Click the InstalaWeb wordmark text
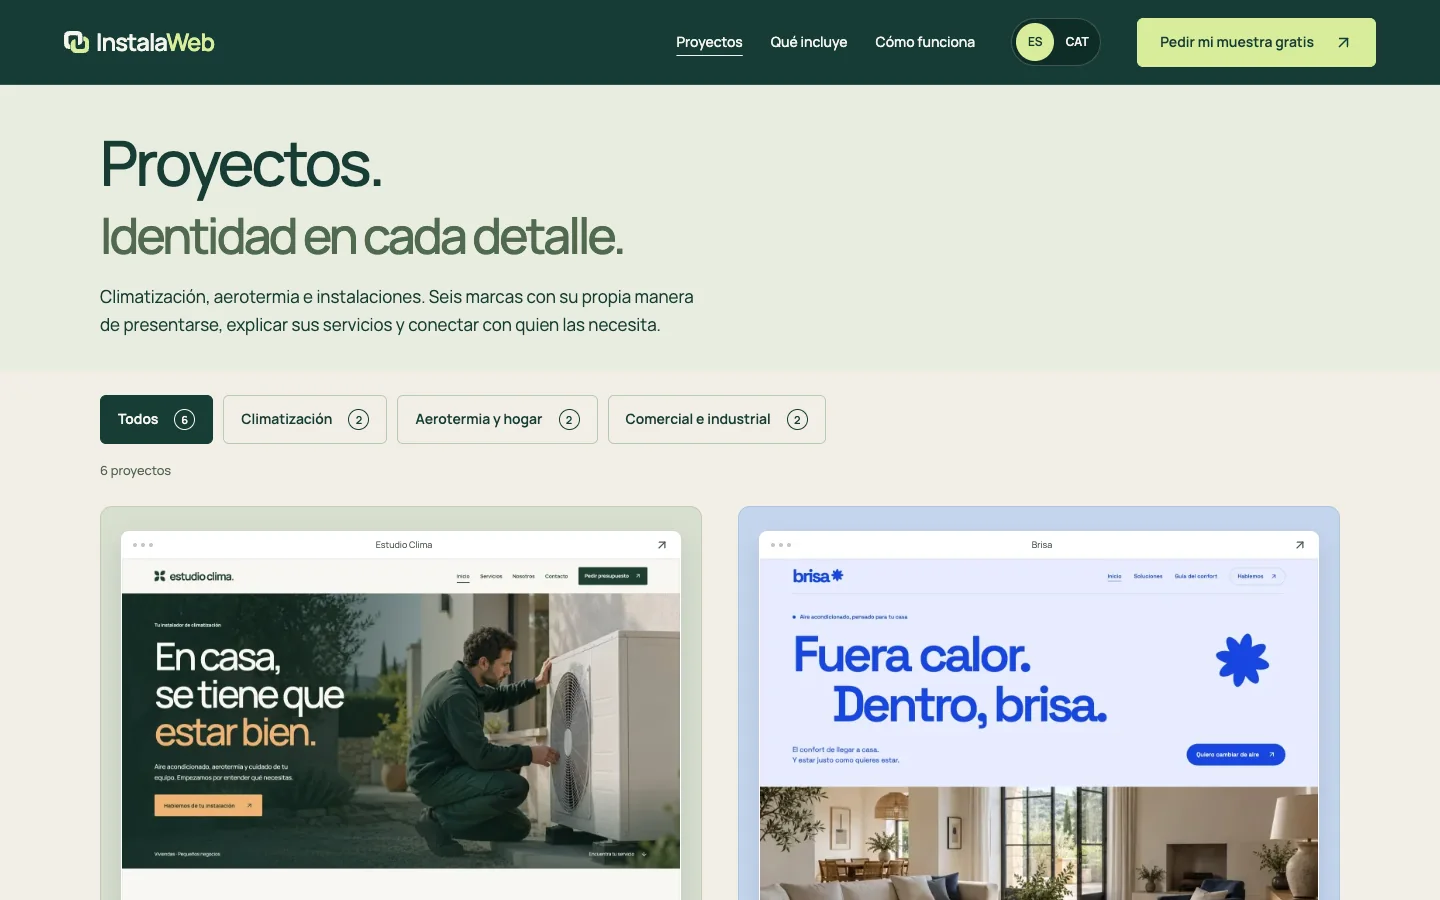The width and height of the screenshot is (1440, 900). tap(155, 42)
